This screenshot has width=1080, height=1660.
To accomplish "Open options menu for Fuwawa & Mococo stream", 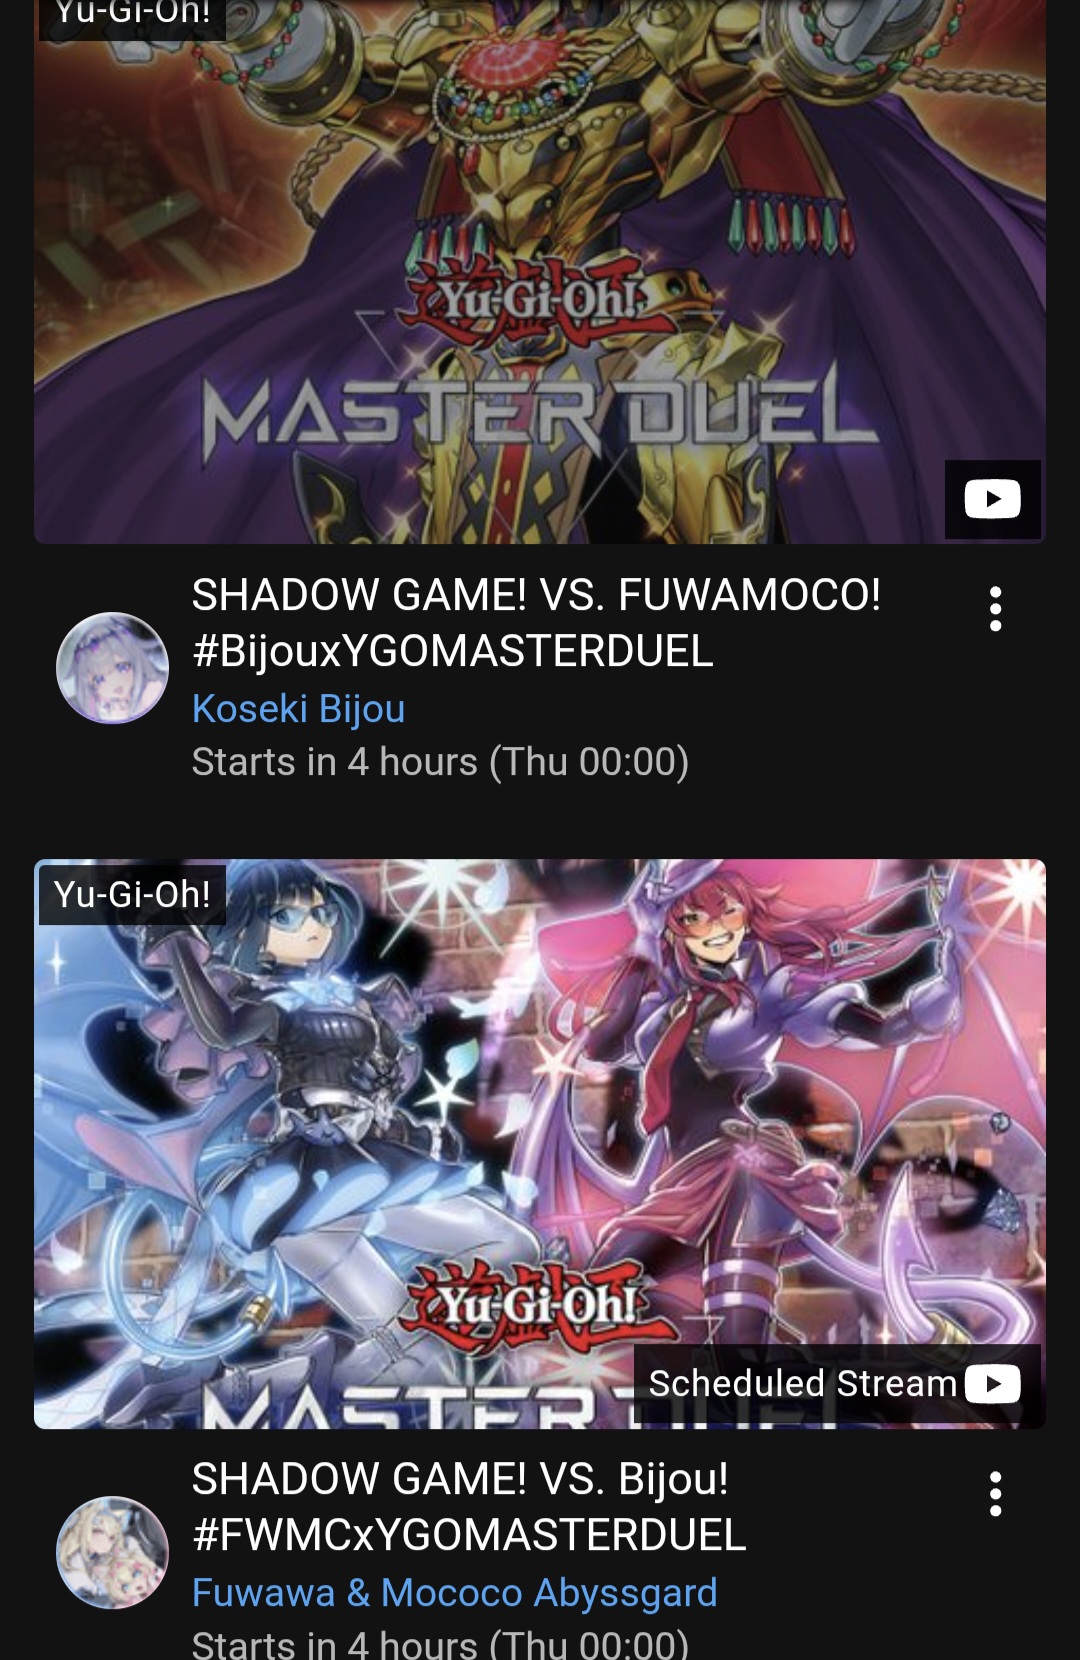I will 995,1494.
